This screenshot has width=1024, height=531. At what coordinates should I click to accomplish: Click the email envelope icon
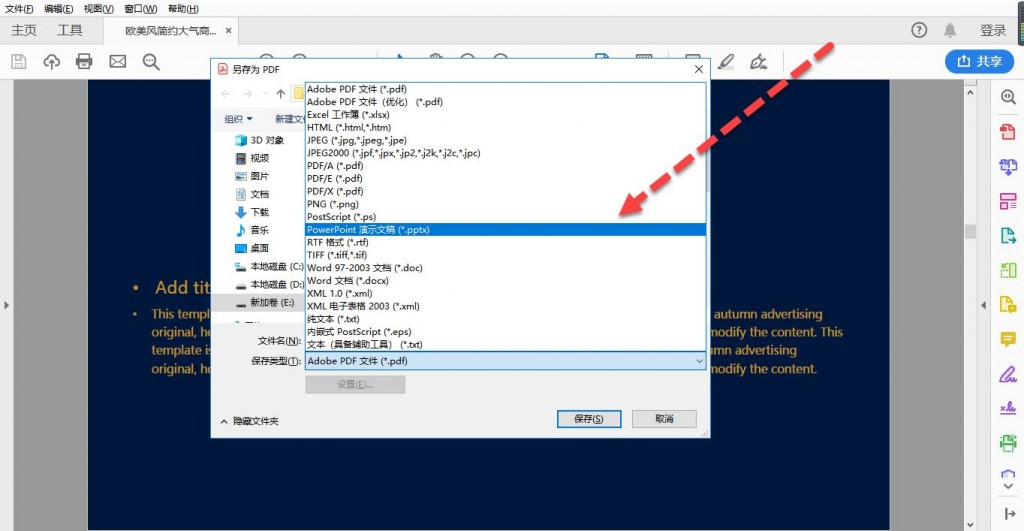pos(118,61)
